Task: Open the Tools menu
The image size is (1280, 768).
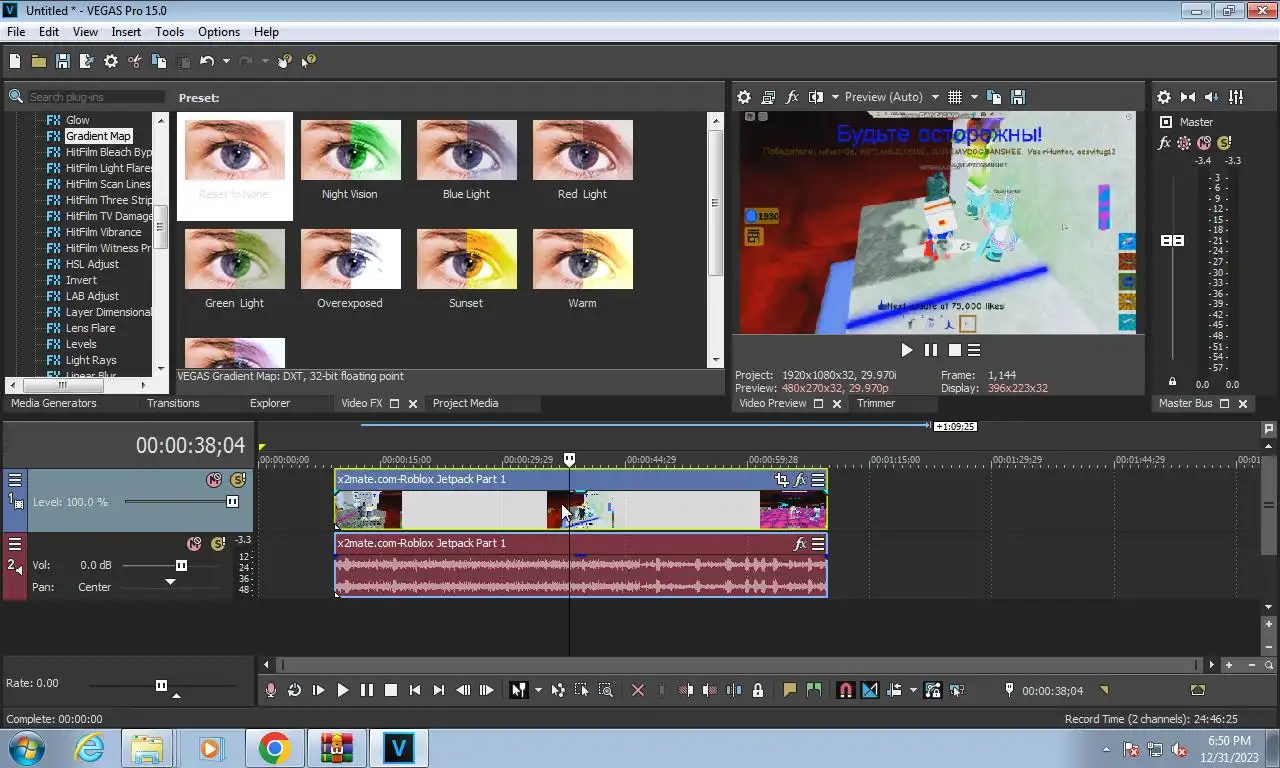Action: point(169,32)
